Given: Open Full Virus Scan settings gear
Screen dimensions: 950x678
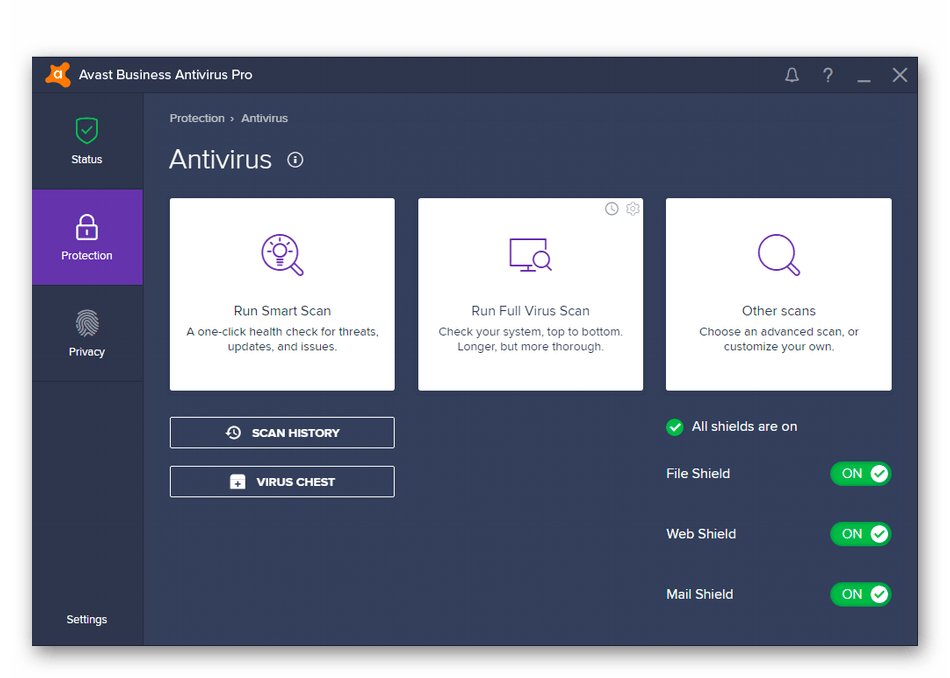Looking at the screenshot, I should 633,209.
